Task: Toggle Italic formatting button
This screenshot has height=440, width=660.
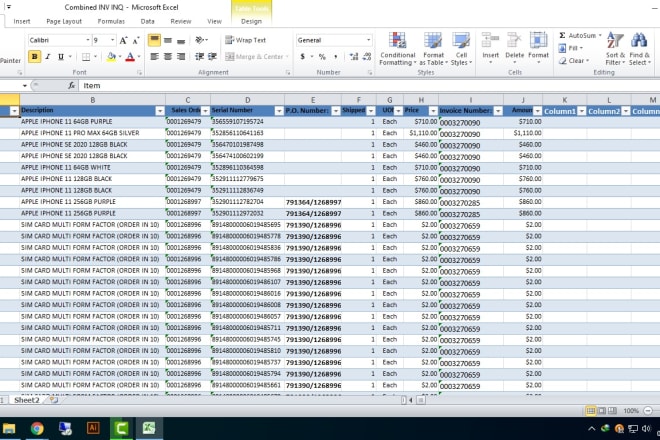Action: pos(48,56)
